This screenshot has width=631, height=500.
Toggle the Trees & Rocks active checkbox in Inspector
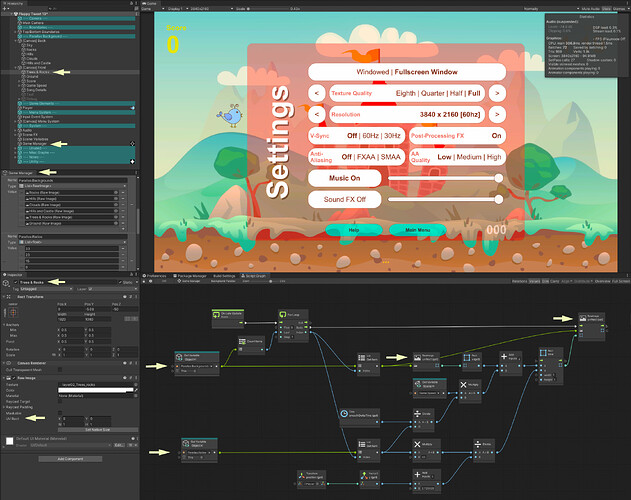pyautogui.click(x=16, y=282)
